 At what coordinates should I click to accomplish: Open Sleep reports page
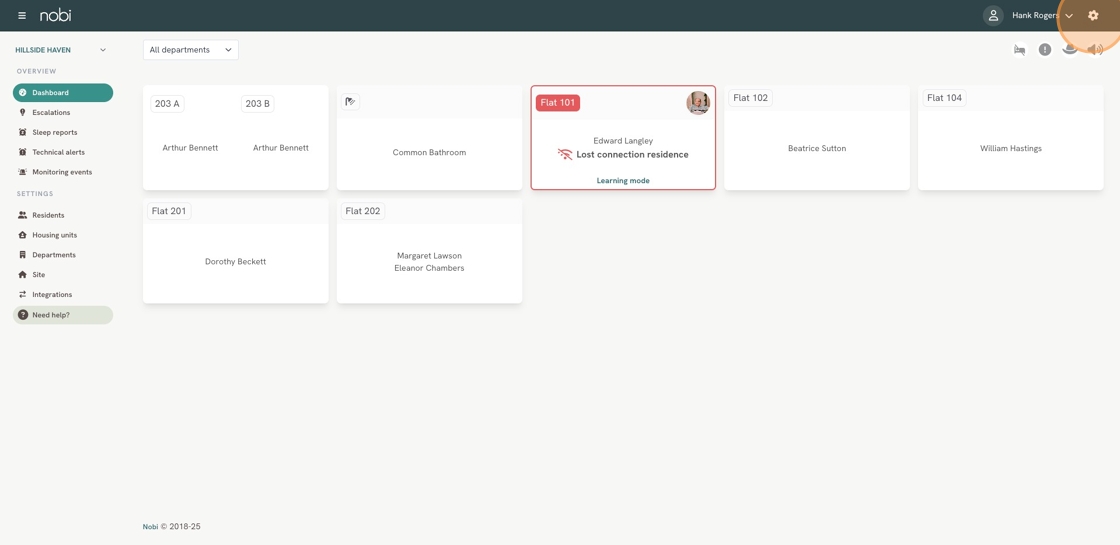pos(54,132)
